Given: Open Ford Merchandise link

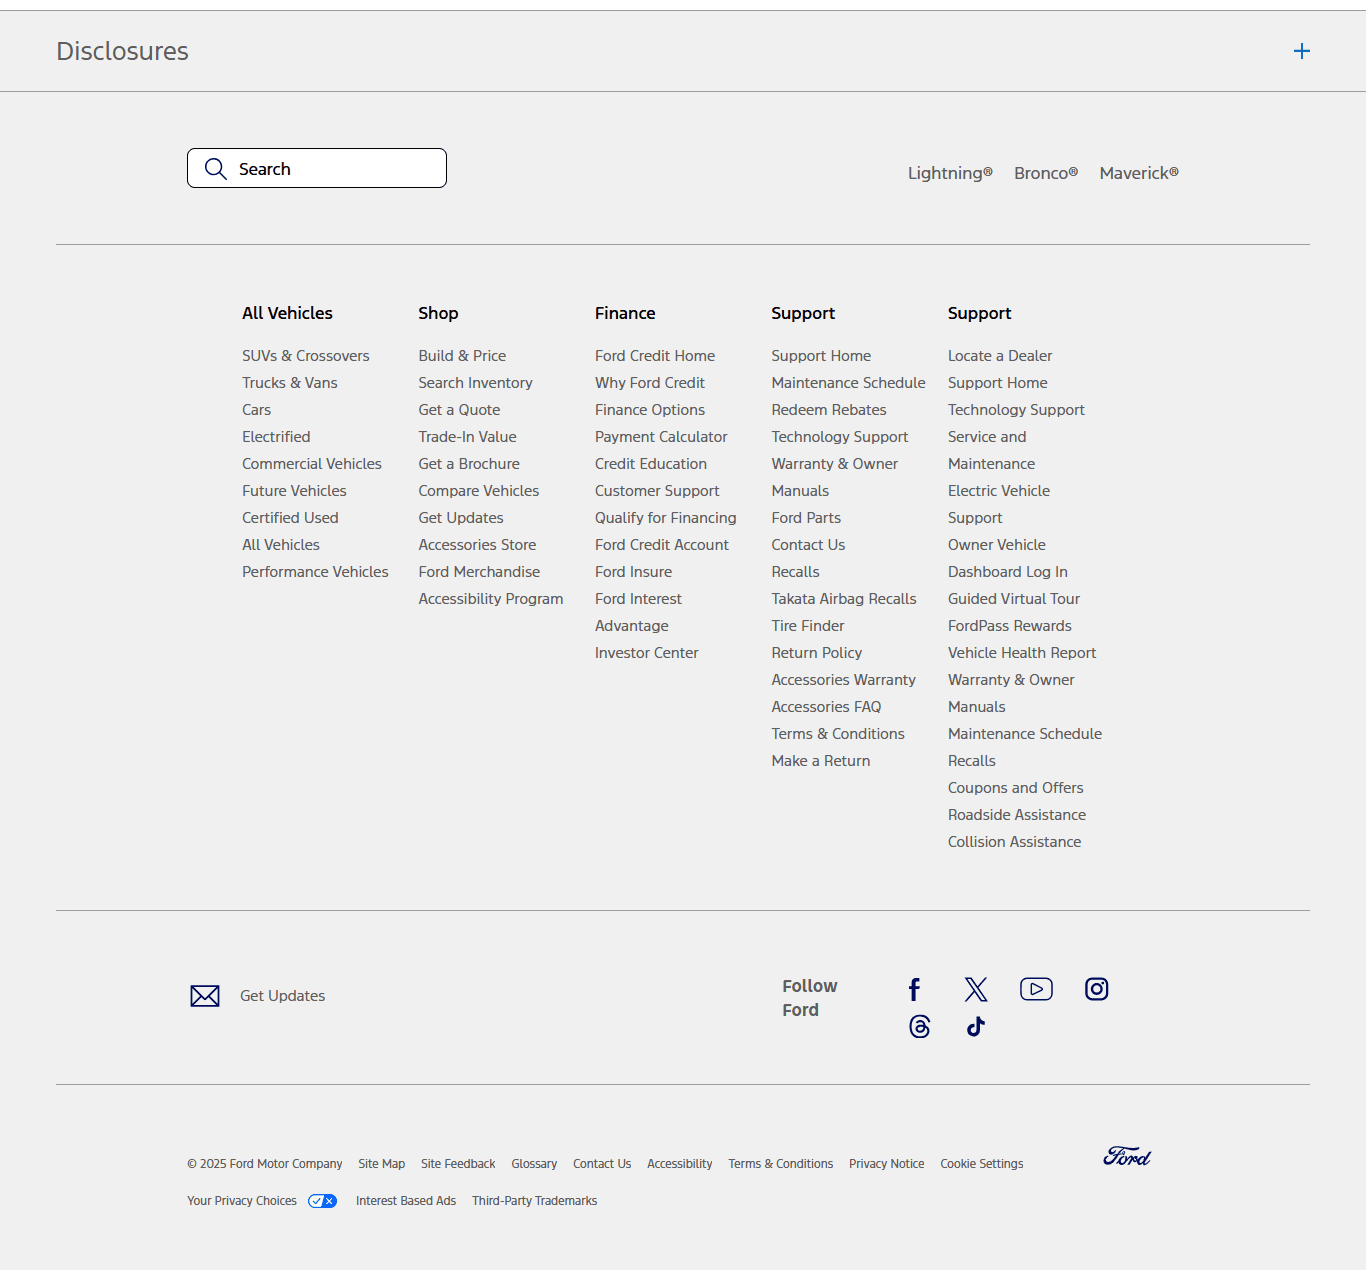Looking at the screenshot, I should 480,572.
